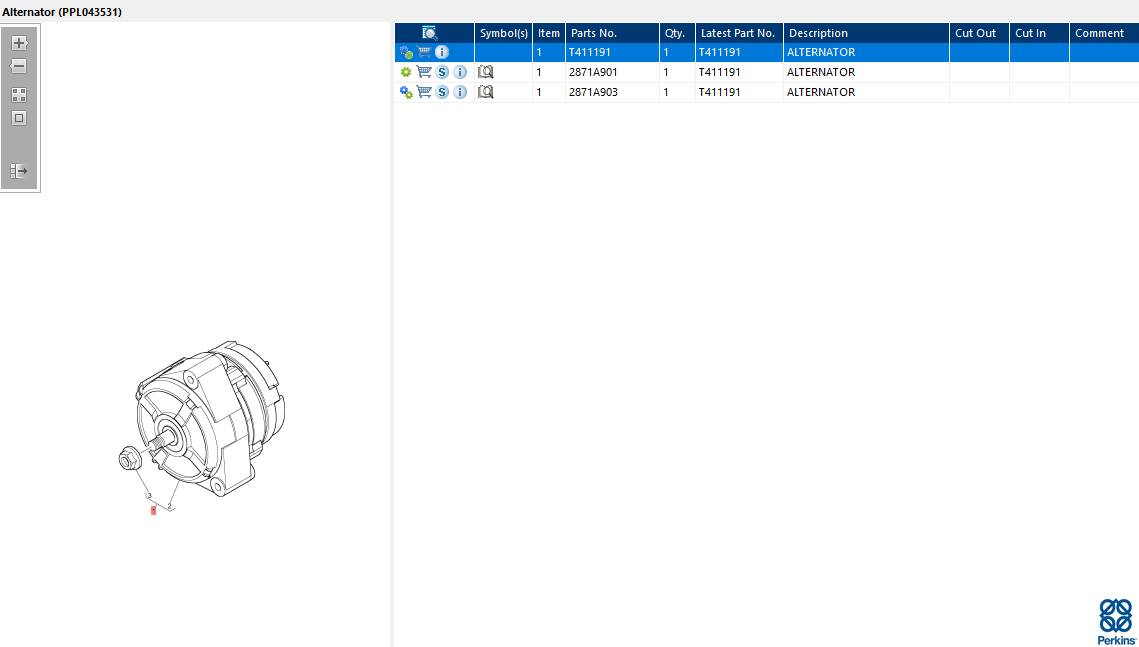Viewport: 1139px width, 647px height.
Task: Click callout number 2 on diagram
Action: coord(170,506)
